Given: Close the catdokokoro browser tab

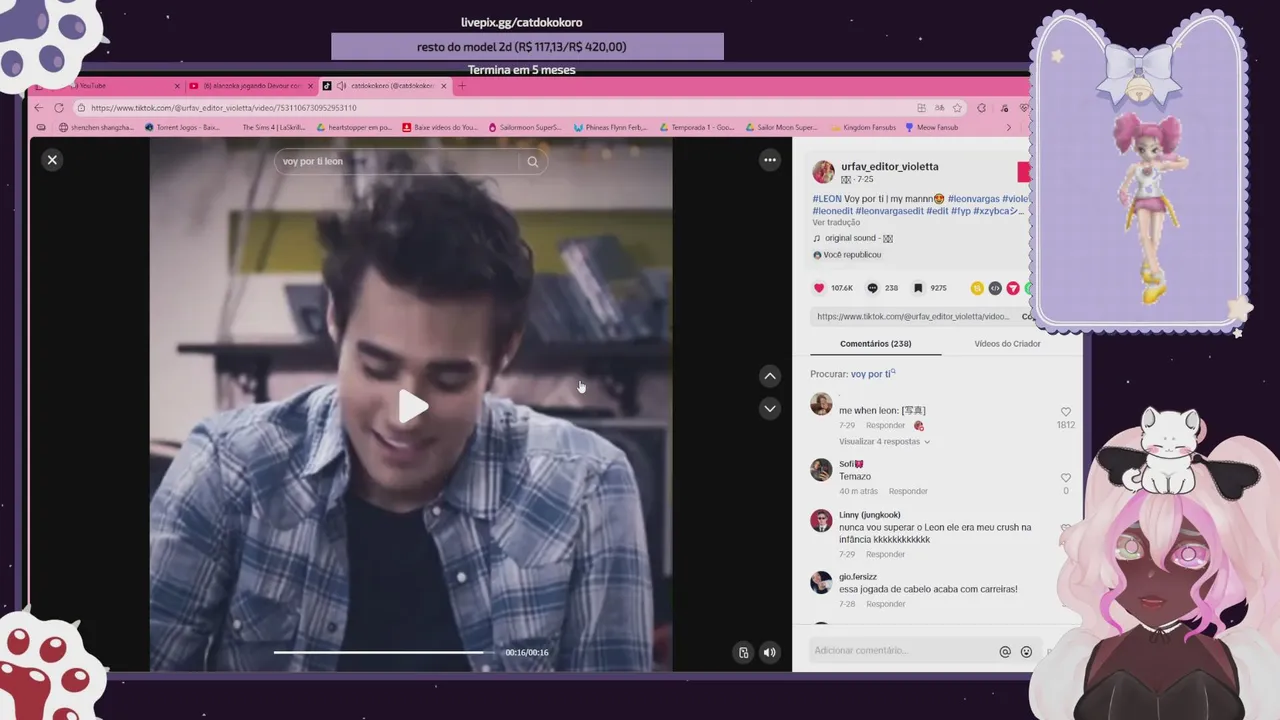Looking at the screenshot, I should [x=444, y=86].
